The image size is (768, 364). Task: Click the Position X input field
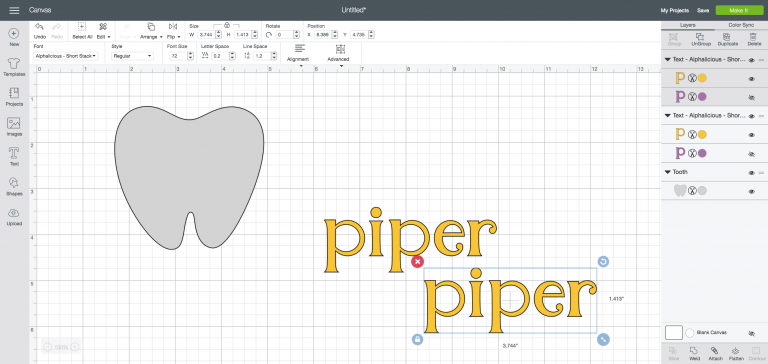[323, 35]
